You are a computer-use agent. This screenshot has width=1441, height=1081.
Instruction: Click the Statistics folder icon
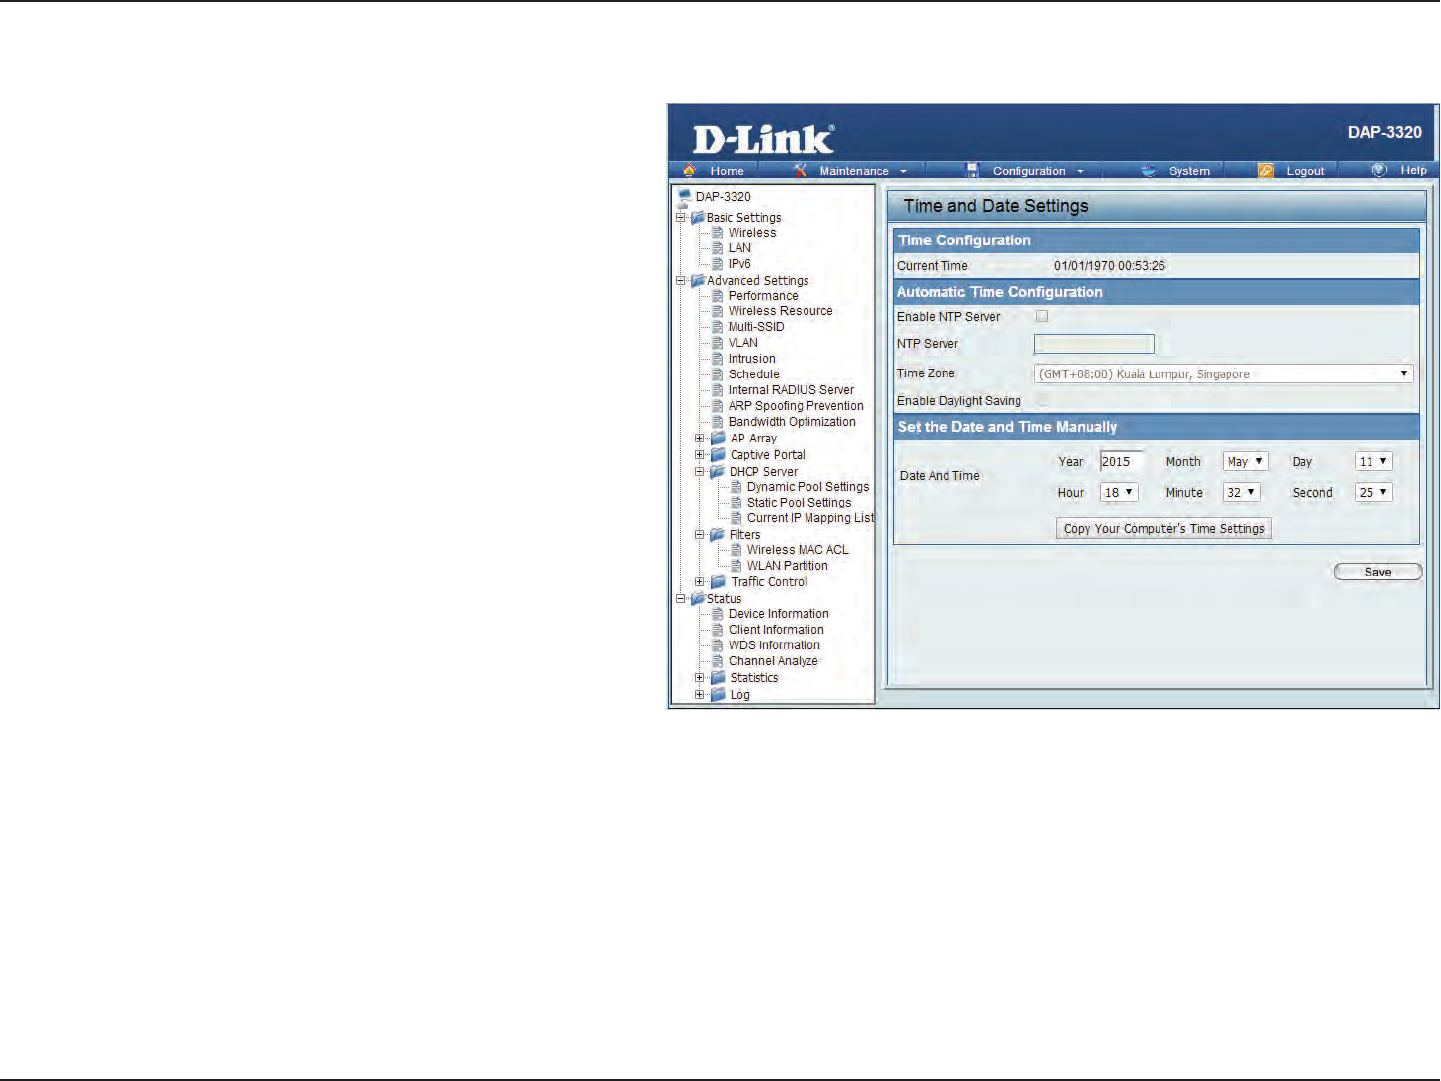pos(718,677)
